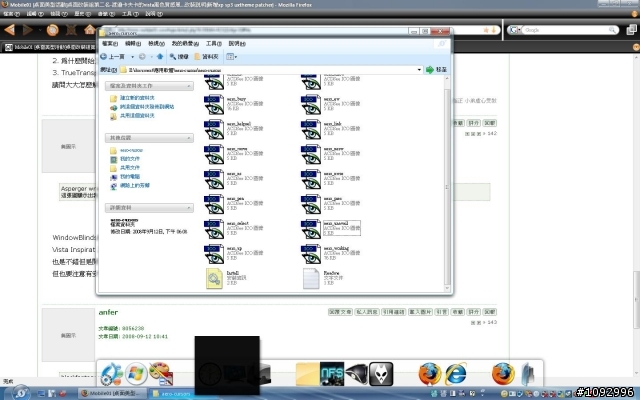Click the 將這個資料夾發佈到網站 link
This screenshot has width=640, height=400.
tap(147, 107)
